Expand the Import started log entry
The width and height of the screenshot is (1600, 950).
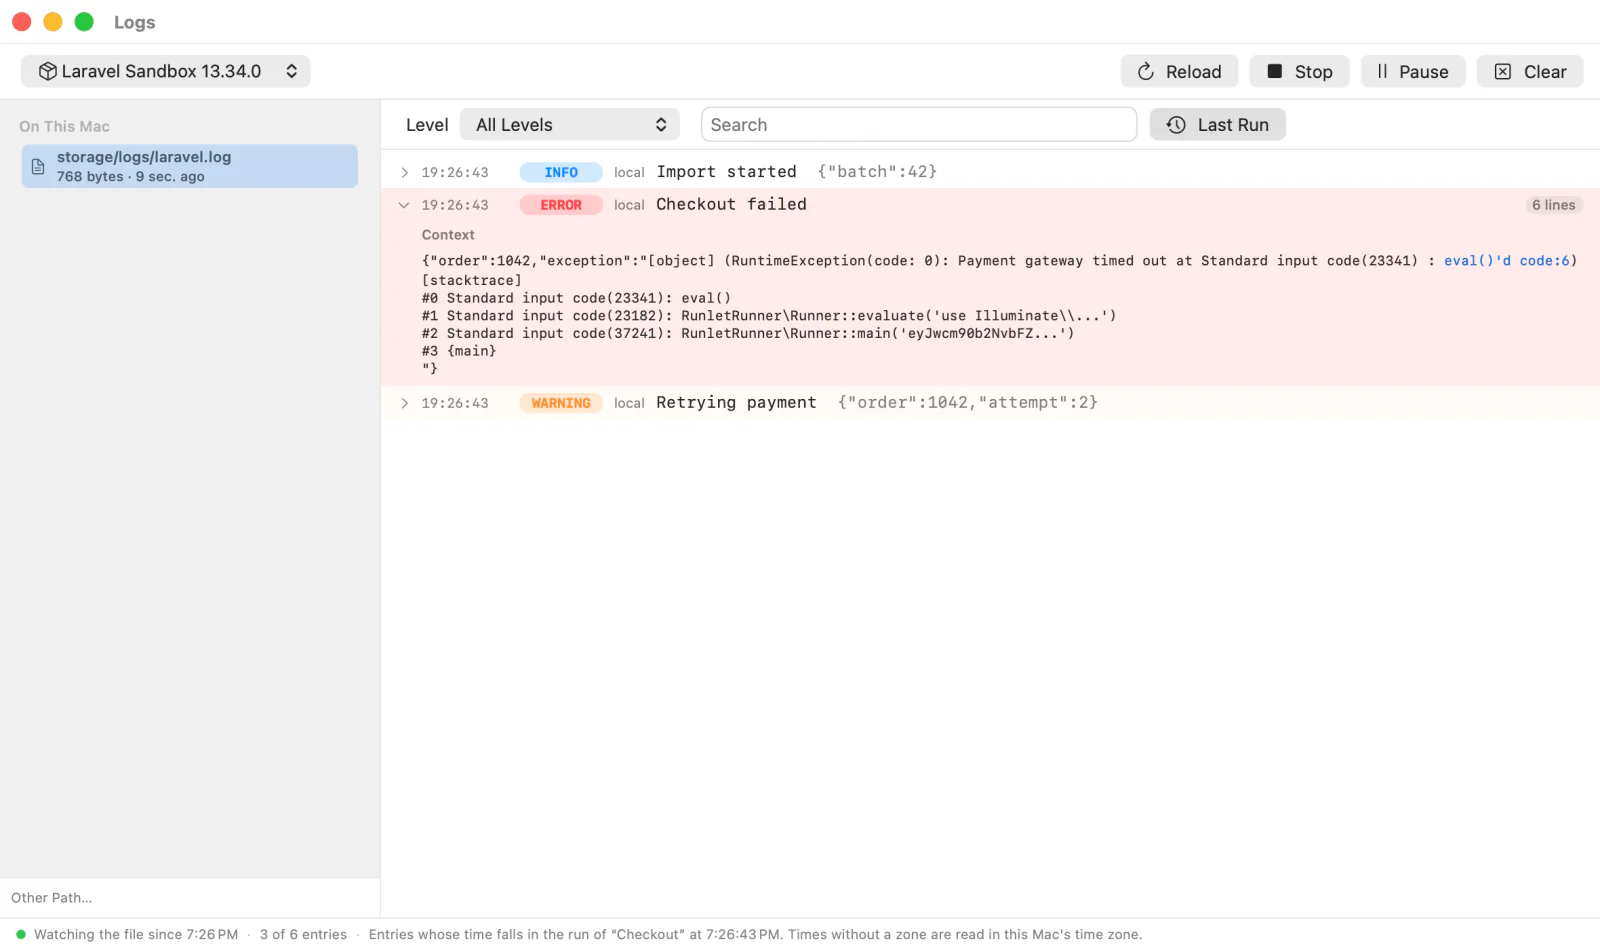[x=404, y=172]
